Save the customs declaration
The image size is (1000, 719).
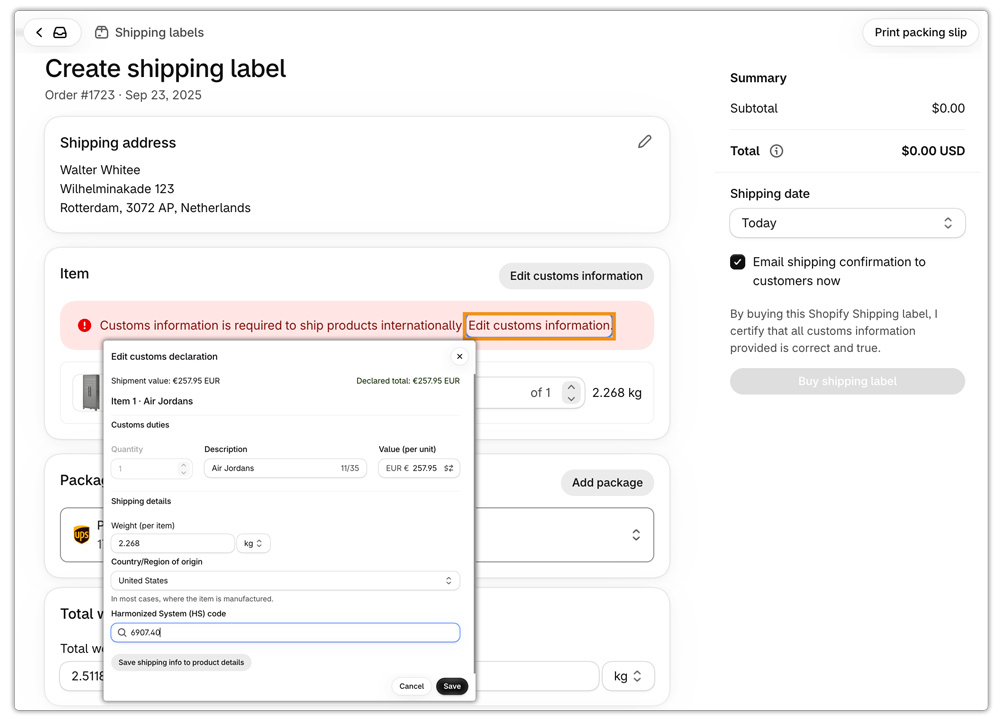(452, 686)
